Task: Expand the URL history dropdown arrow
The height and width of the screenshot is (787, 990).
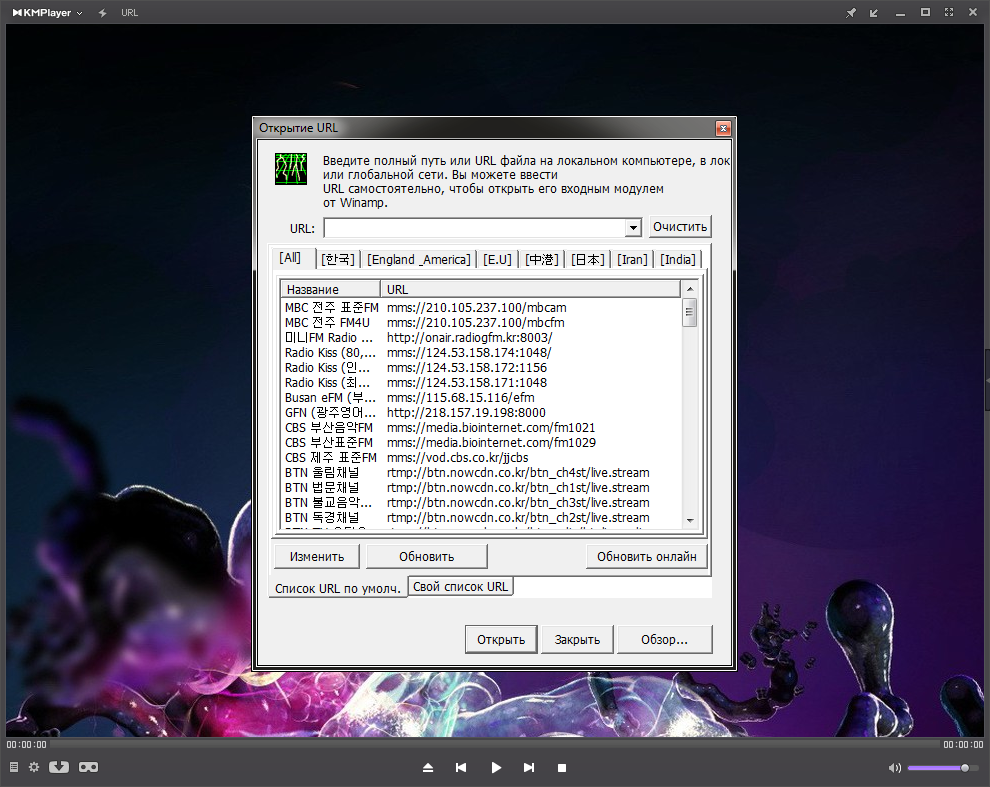Action: (x=633, y=227)
